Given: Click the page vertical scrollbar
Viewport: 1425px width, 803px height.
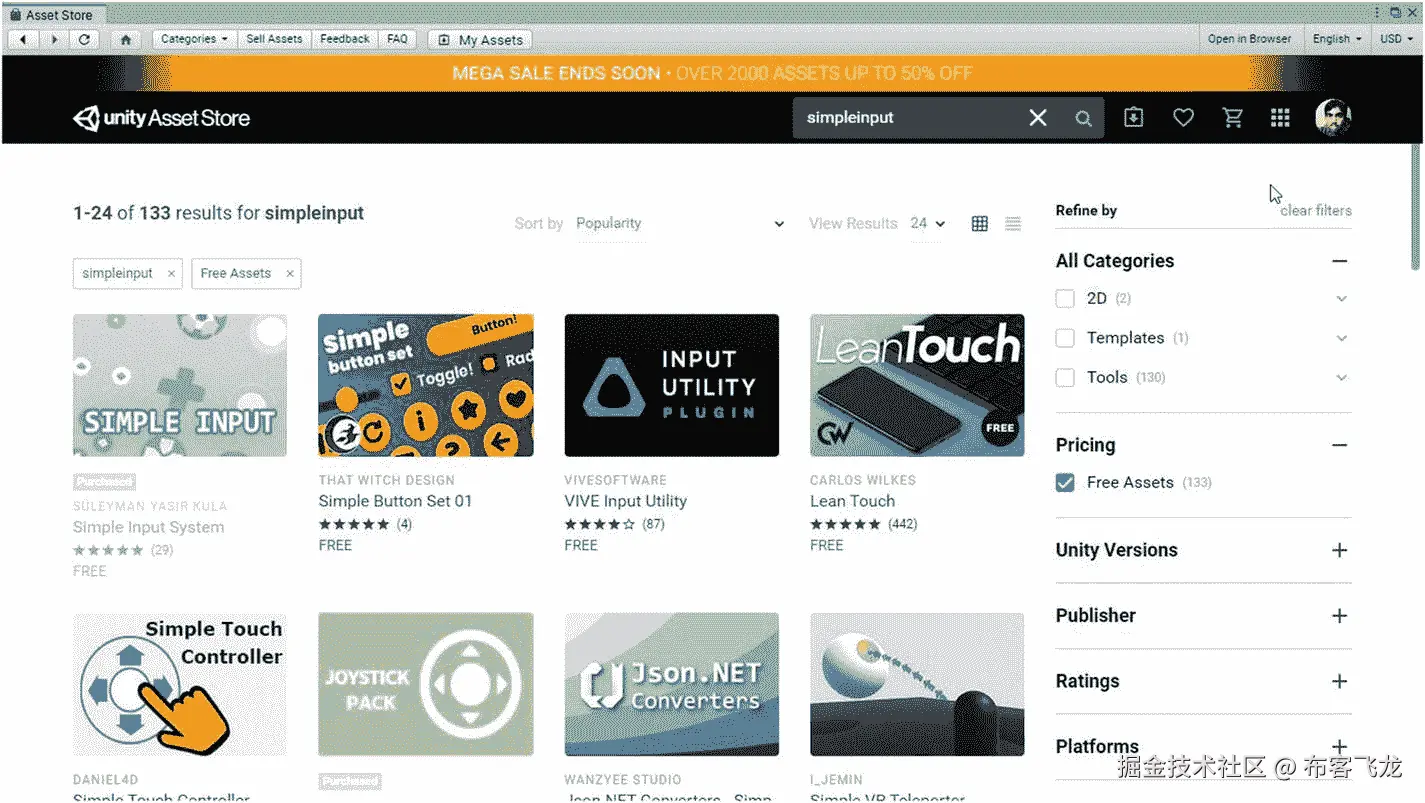Looking at the screenshot, I should pyautogui.click(x=1415, y=207).
